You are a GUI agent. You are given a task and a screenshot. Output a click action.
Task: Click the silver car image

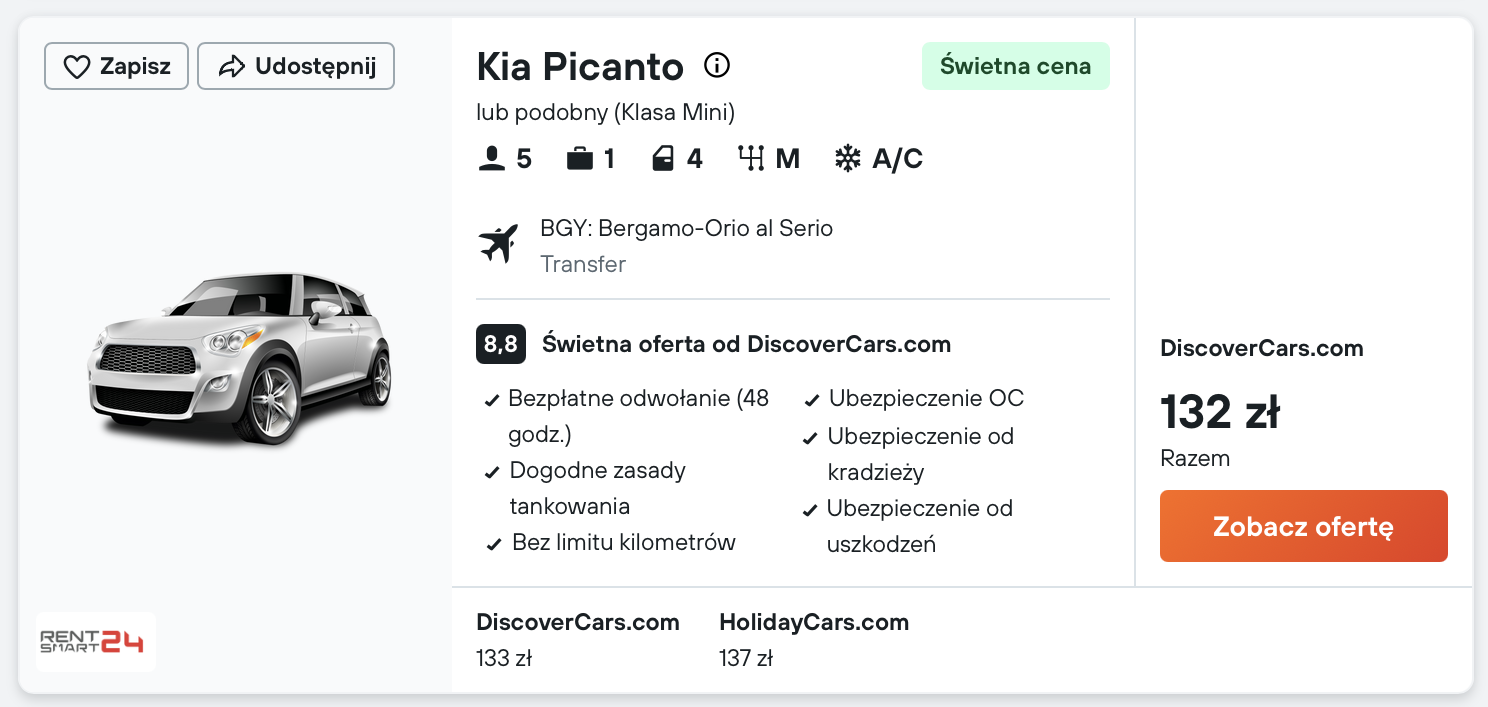pos(240,357)
